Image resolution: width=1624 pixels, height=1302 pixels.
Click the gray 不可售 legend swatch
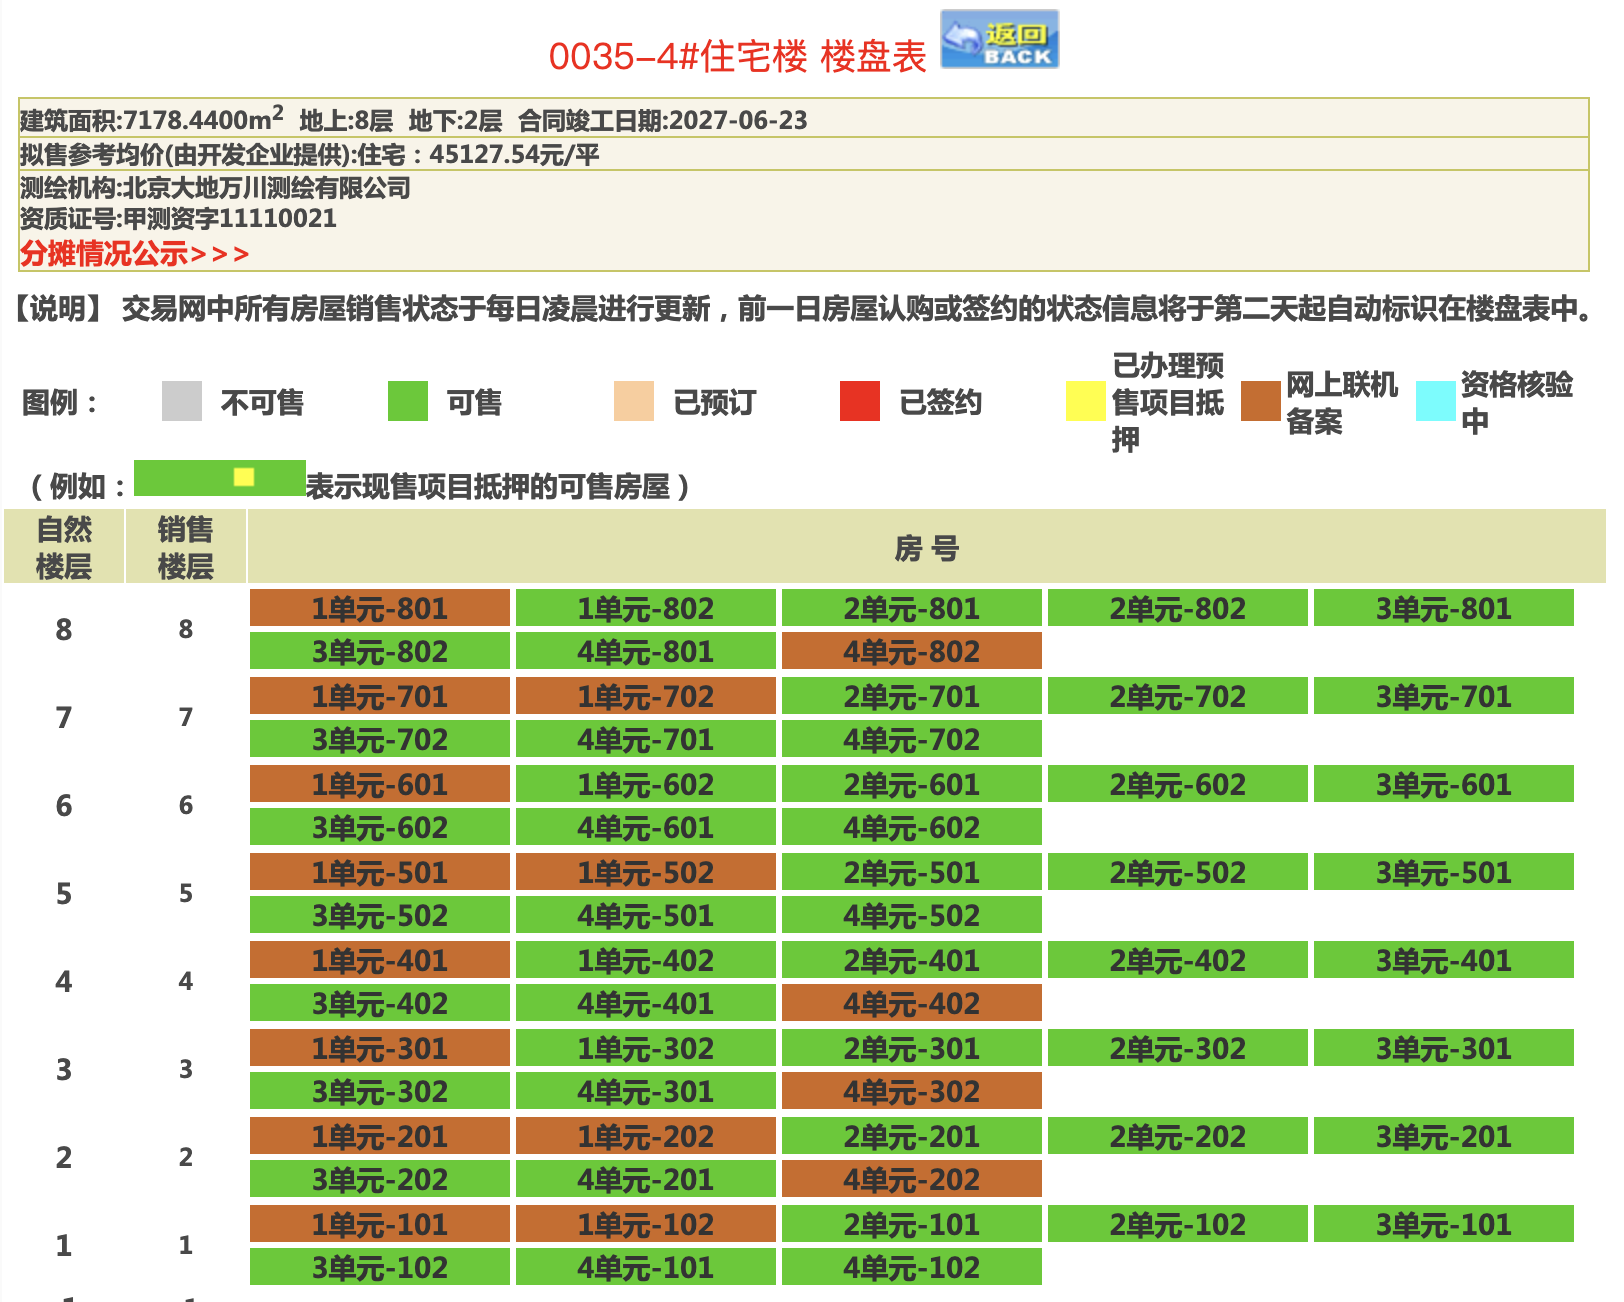181,401
